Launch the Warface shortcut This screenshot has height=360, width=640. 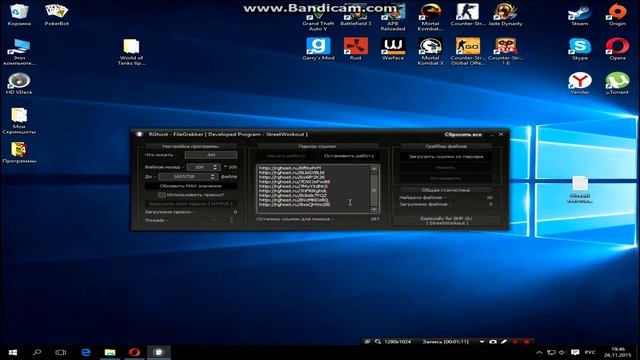point(393,49)
